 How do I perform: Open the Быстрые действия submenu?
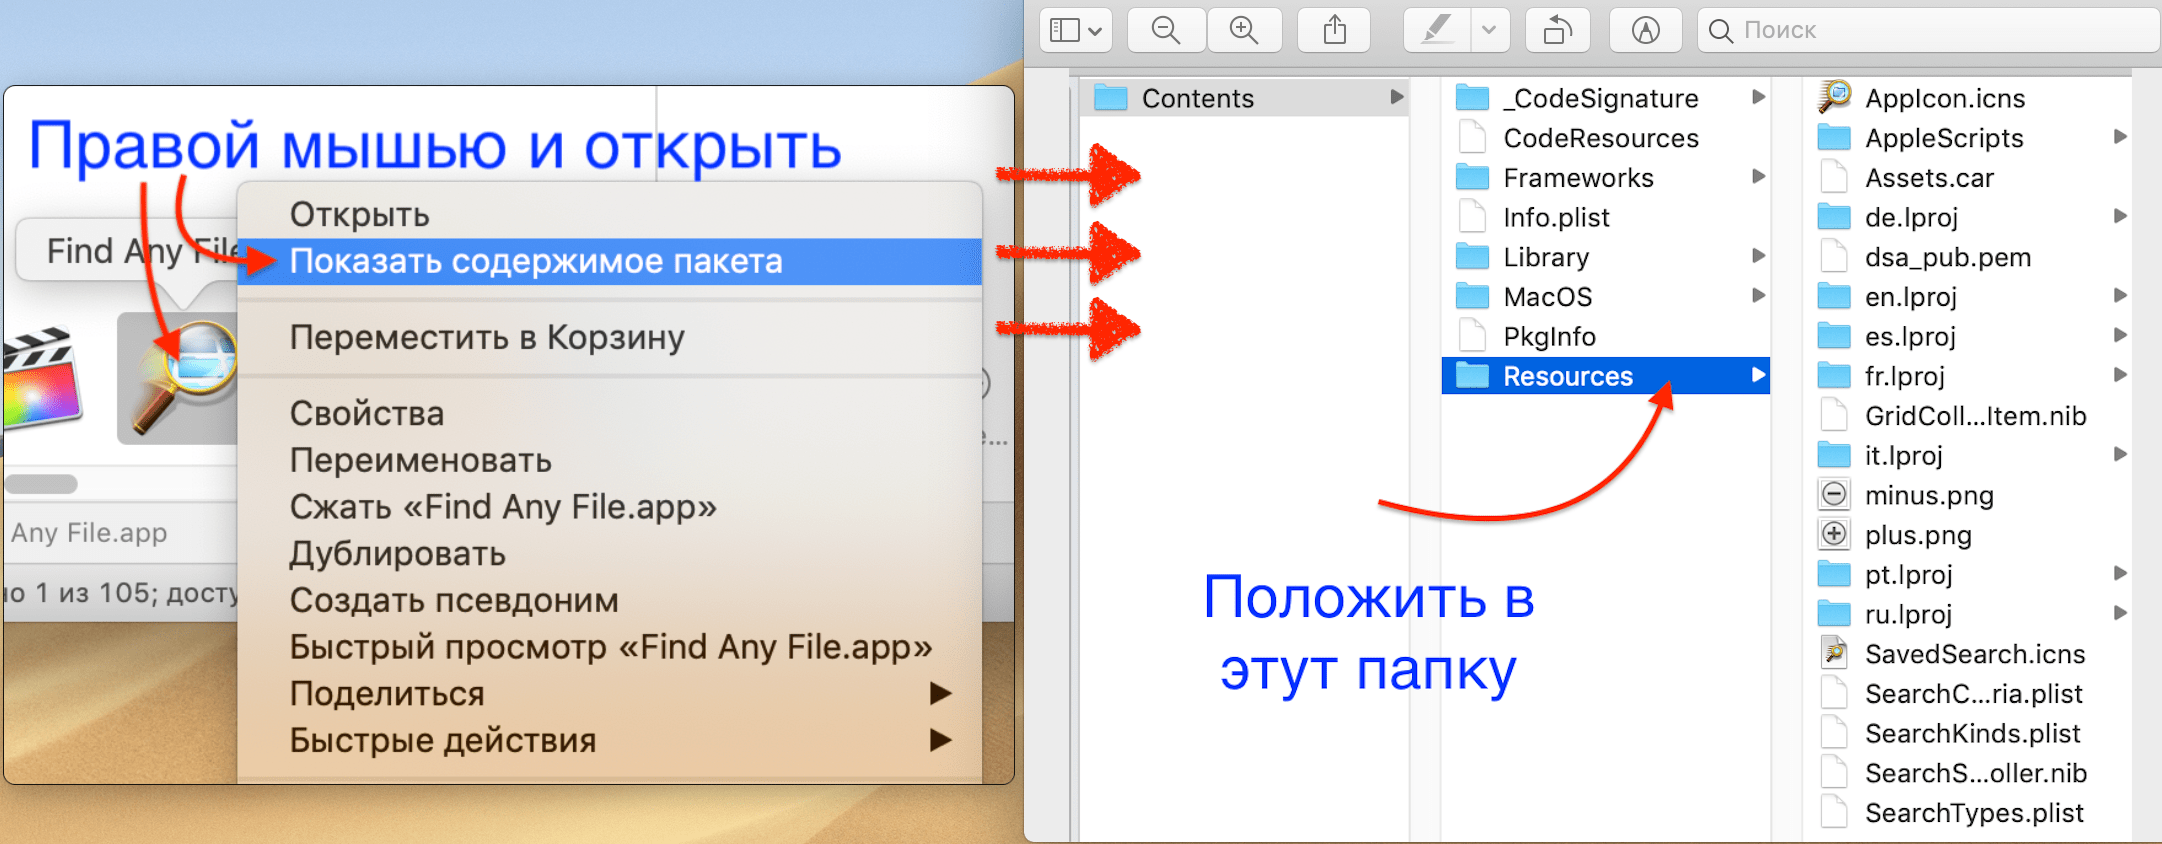(x=610, y=740)
